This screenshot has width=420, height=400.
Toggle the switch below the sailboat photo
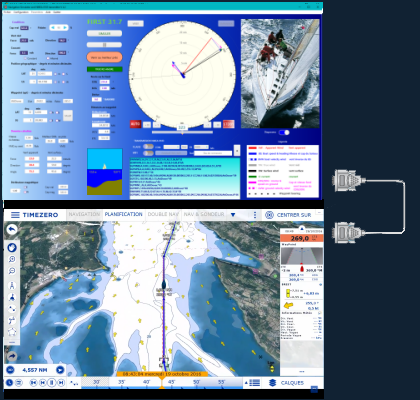point(284,132)
